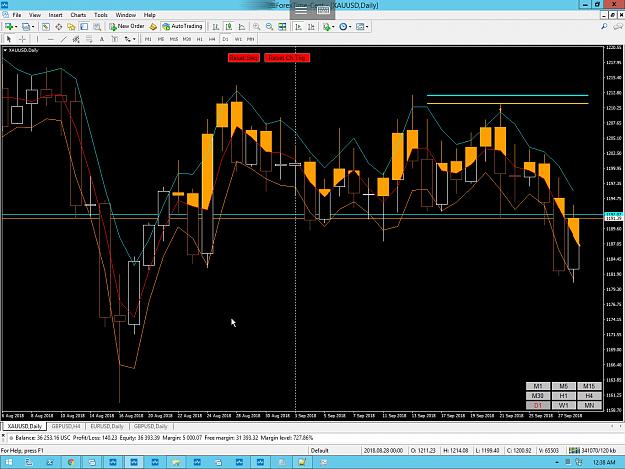This screenshot has width=625, height=469.
Task: Click the New Order button
Action: [x=127, y=26]
